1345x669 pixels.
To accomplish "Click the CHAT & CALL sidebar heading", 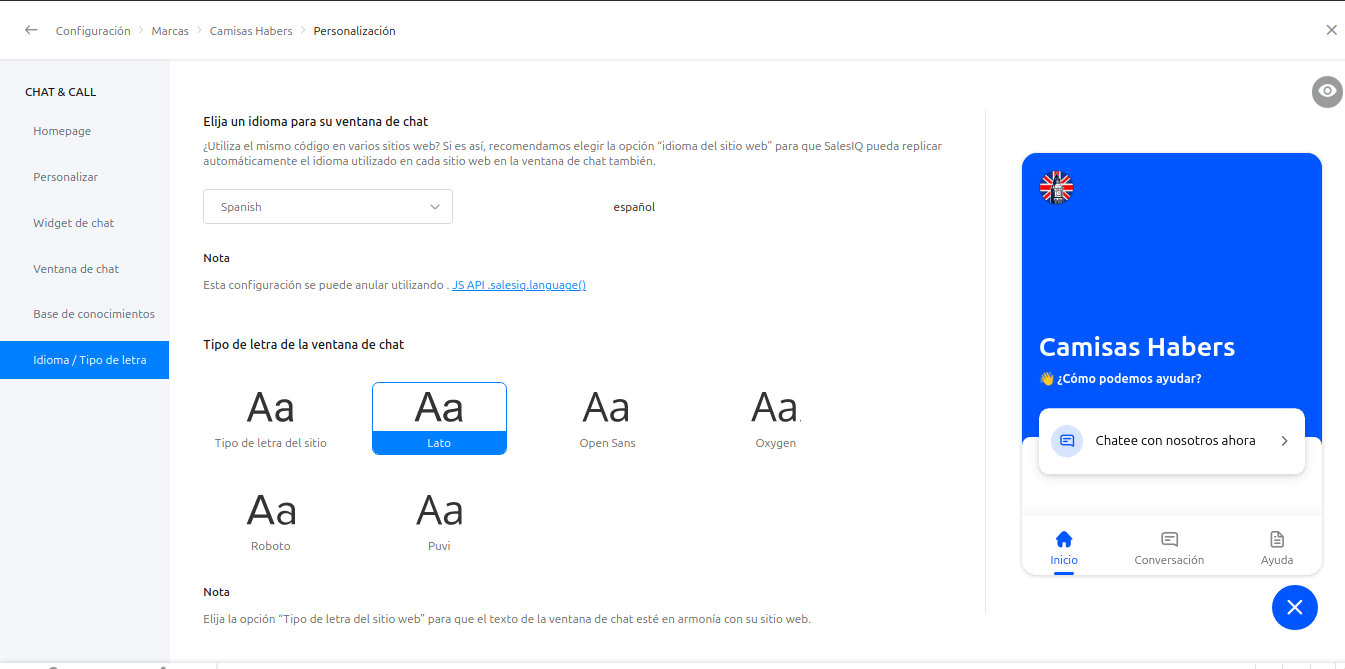I will coord(61,92).
